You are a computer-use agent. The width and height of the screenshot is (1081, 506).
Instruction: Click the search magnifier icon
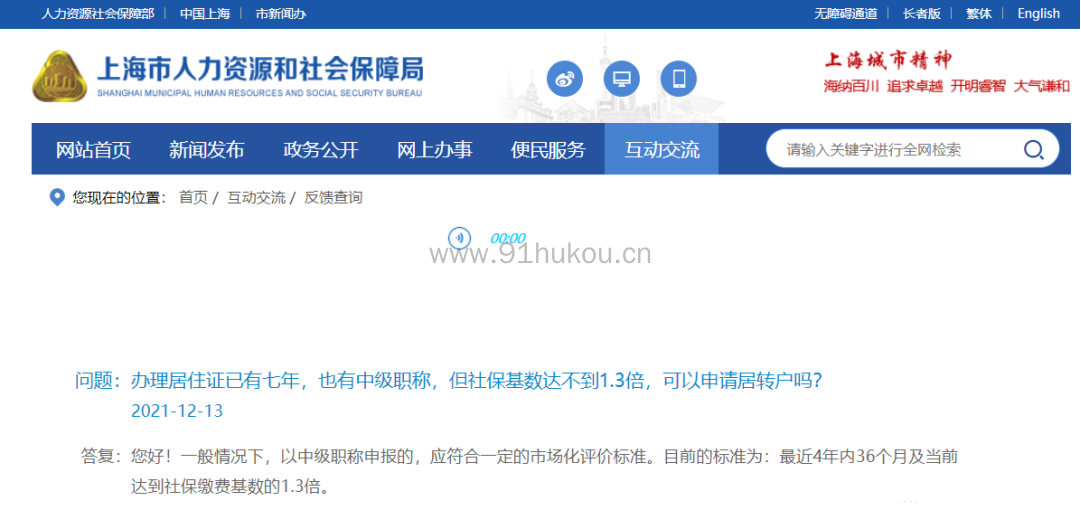pyautogui.click(x=1033, y=150)
